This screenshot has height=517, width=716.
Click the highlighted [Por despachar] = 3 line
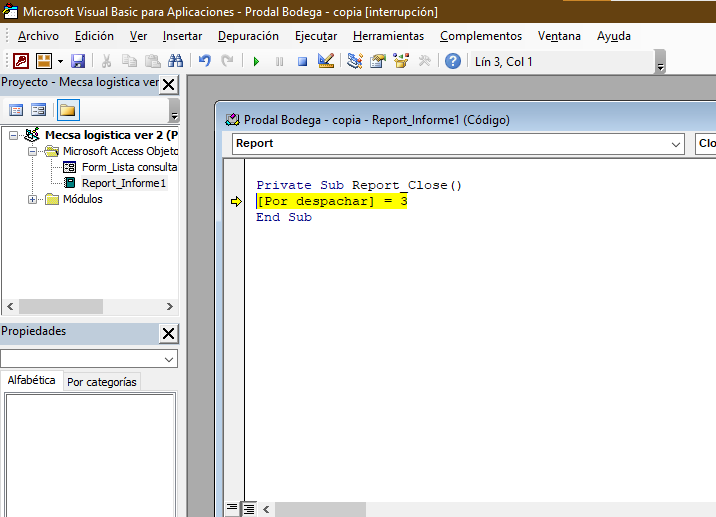click(x=332, y=201)
